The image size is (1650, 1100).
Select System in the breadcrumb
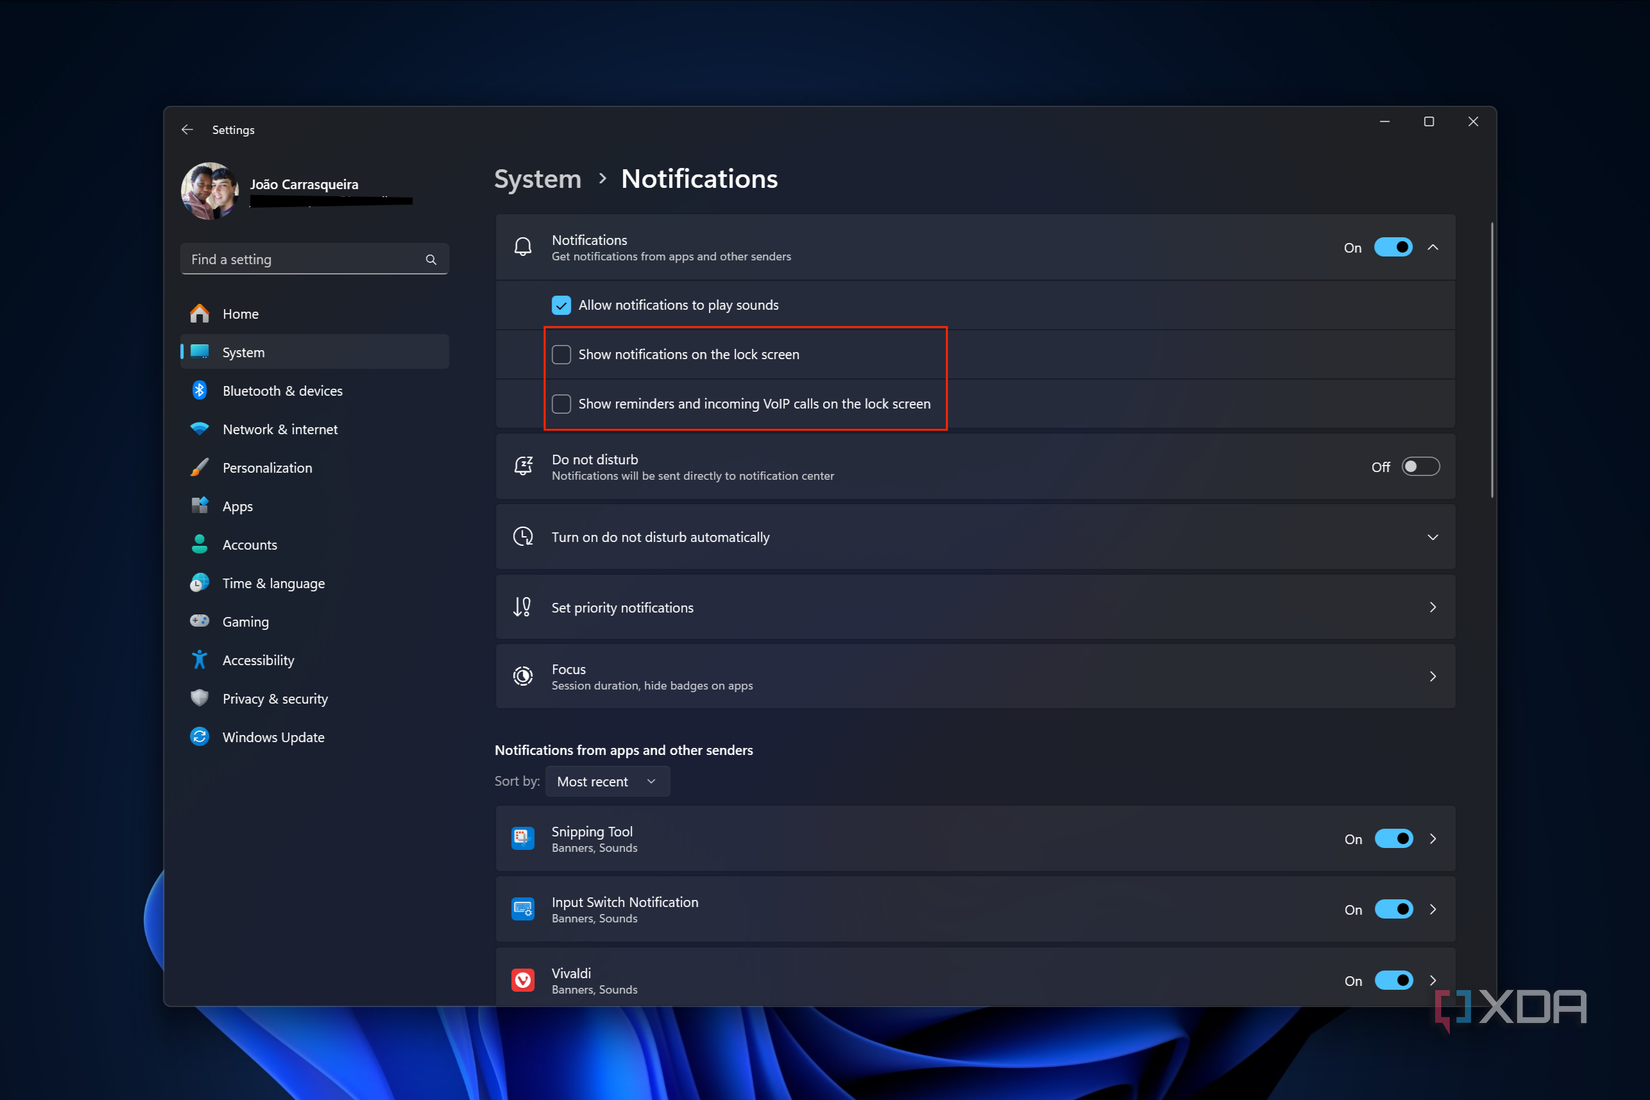tap(537, 178)
